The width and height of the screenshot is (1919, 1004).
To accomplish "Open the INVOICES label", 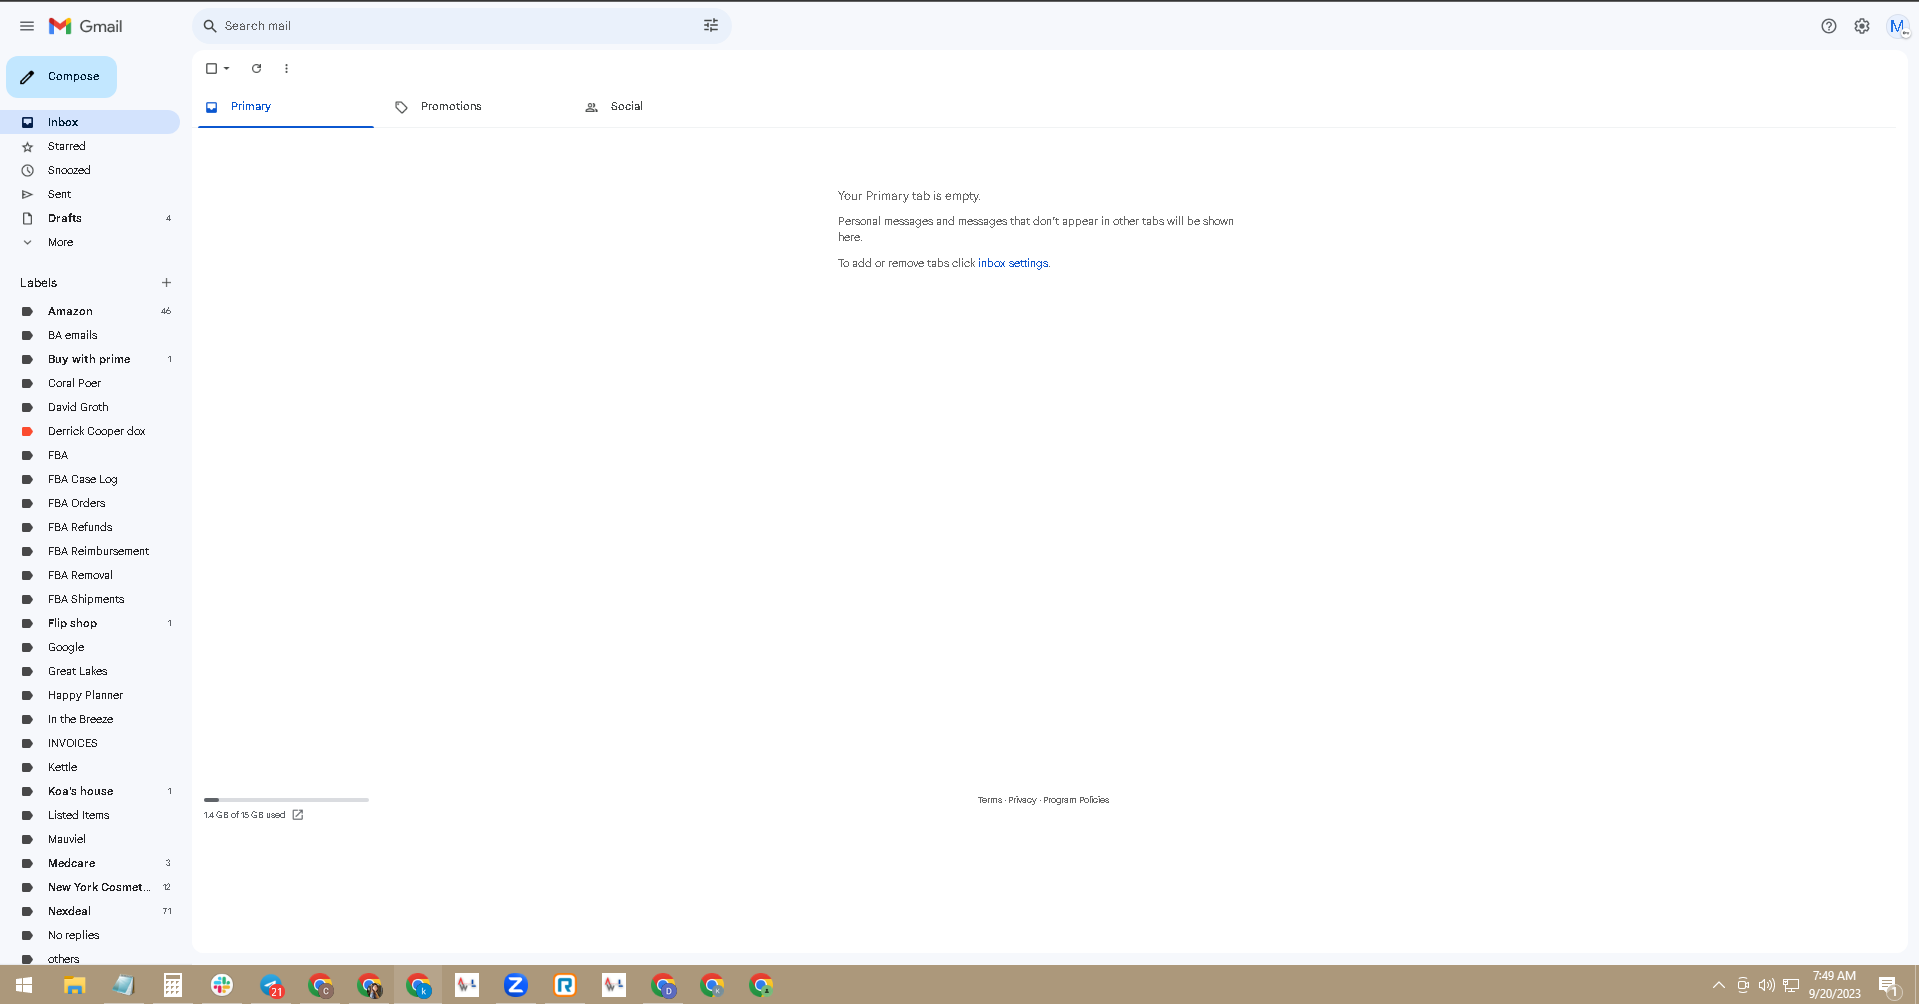I will coord(90,743).
